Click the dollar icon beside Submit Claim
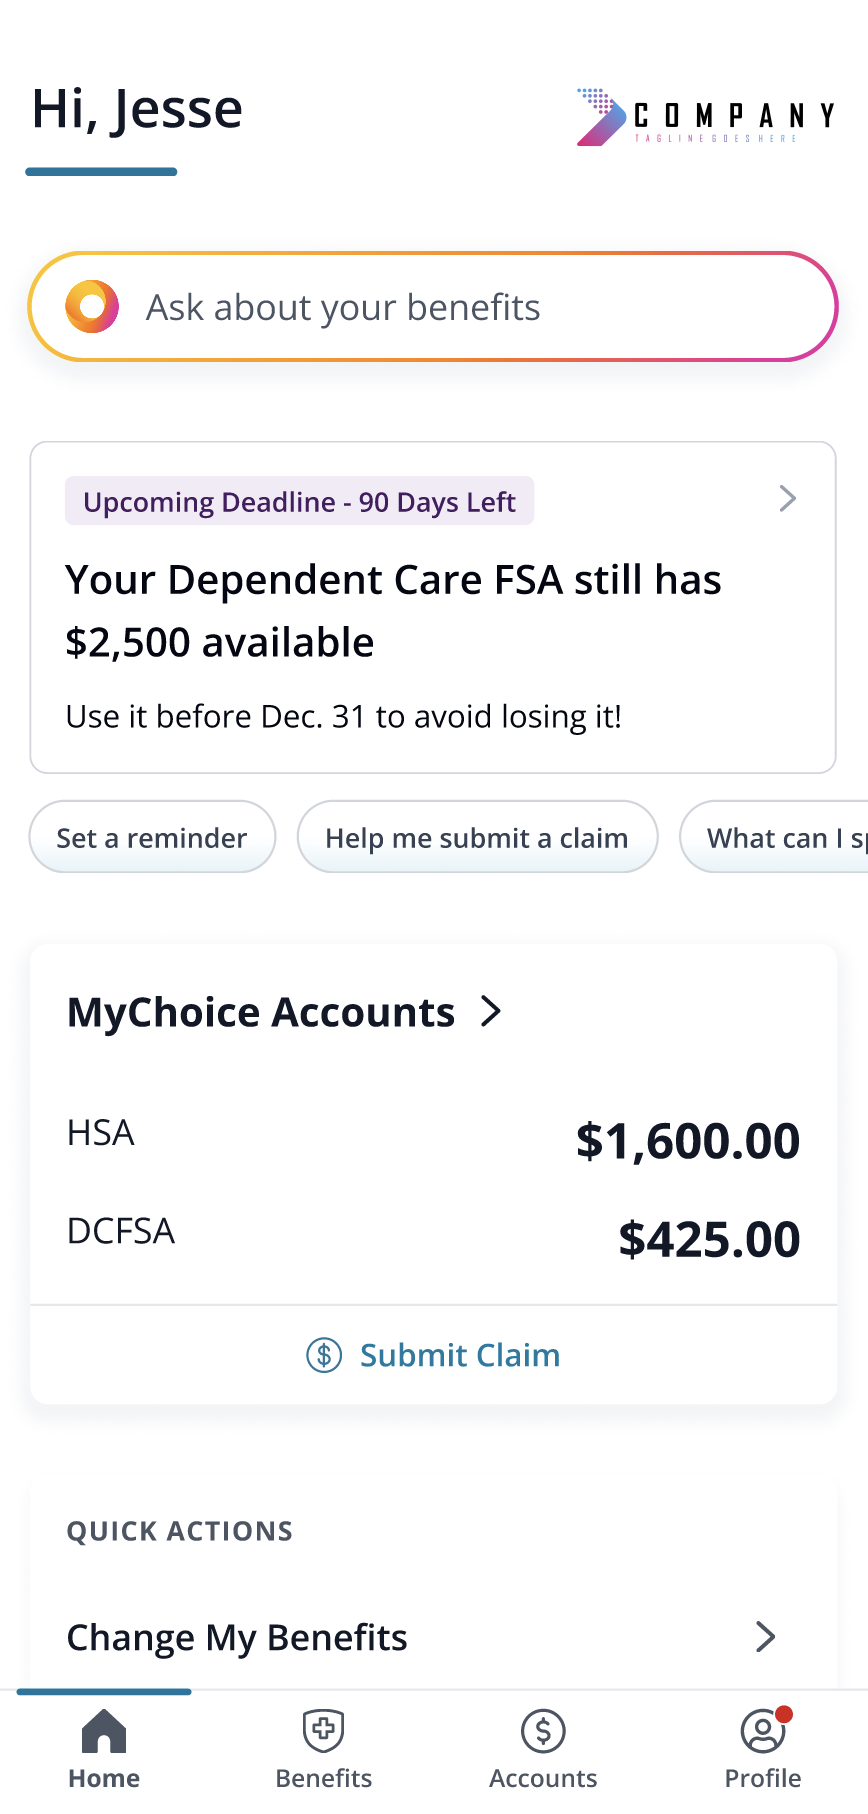 coord(324,1355)
